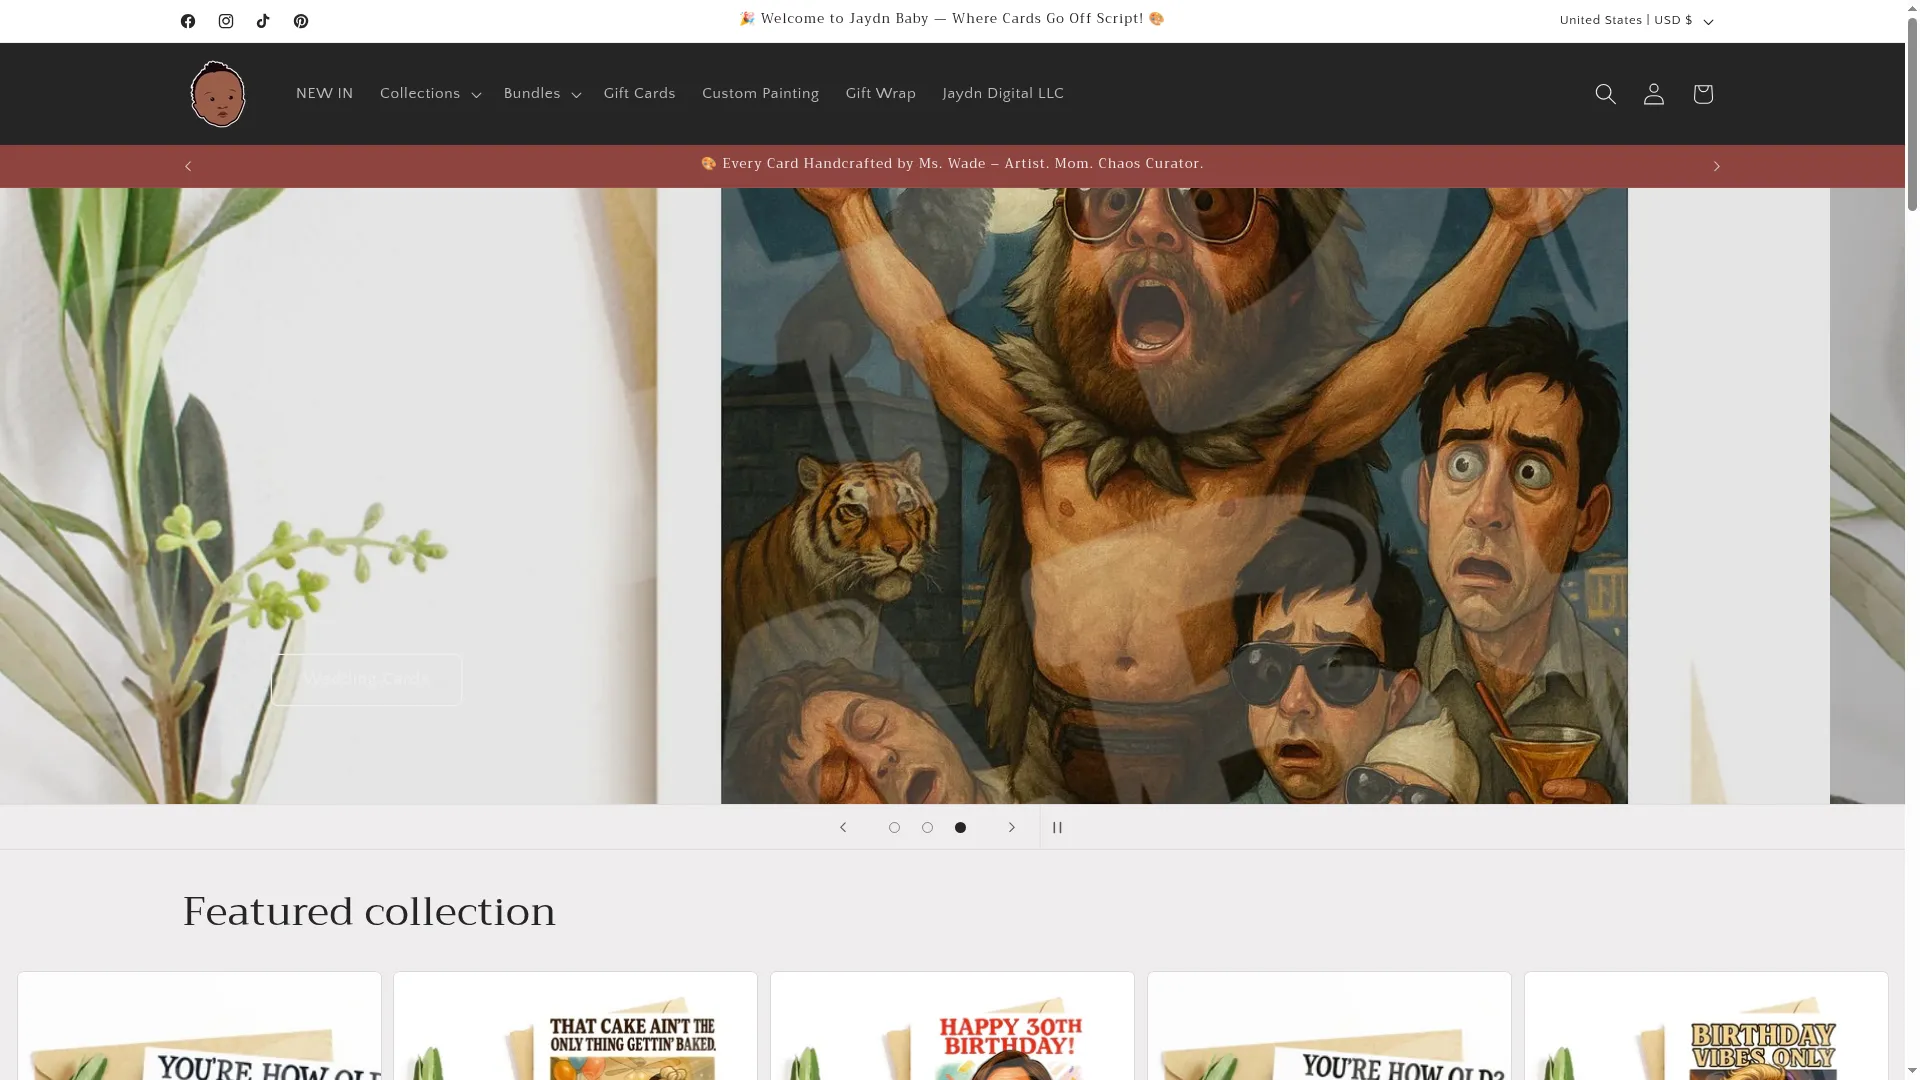1920x1080 pixels.
Task: Open the United States | USD $ selector
Action: tap(1636, 21)
